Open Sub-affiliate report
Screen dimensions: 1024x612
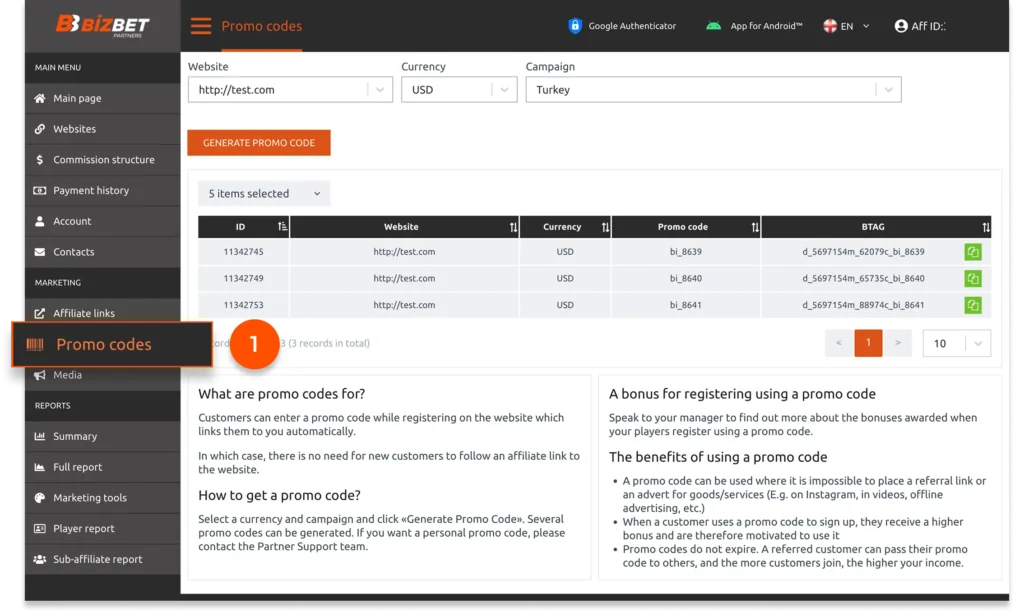(x=103, y=559)
